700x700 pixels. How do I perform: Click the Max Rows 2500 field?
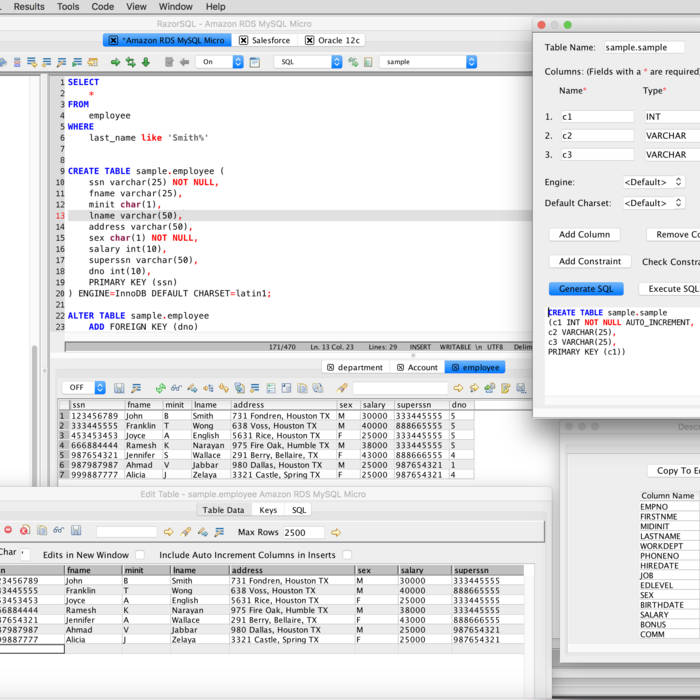tap(303, 532)
